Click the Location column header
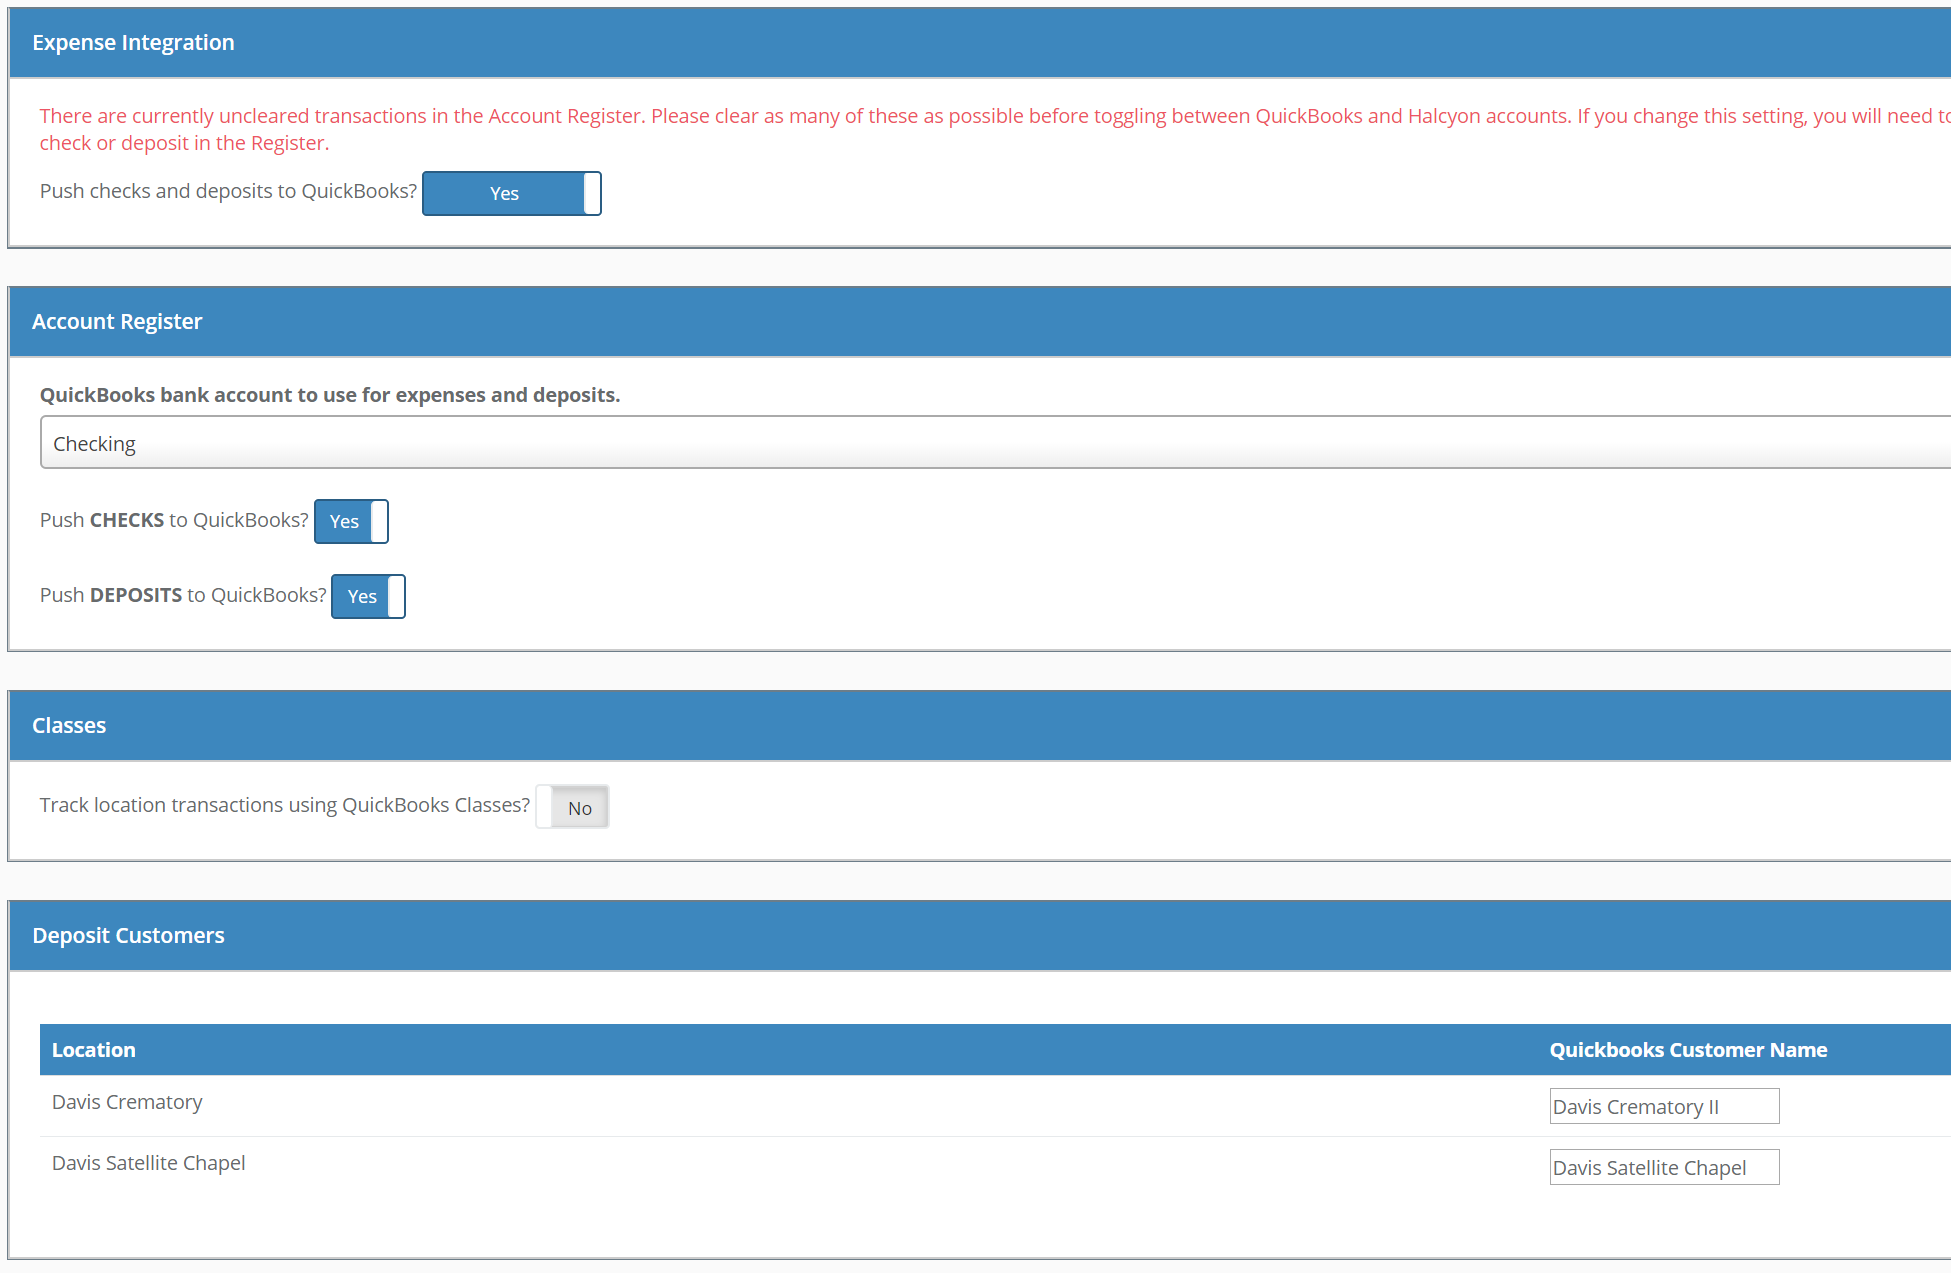Screen dimensions: 1951x1273 [94, 1050]
